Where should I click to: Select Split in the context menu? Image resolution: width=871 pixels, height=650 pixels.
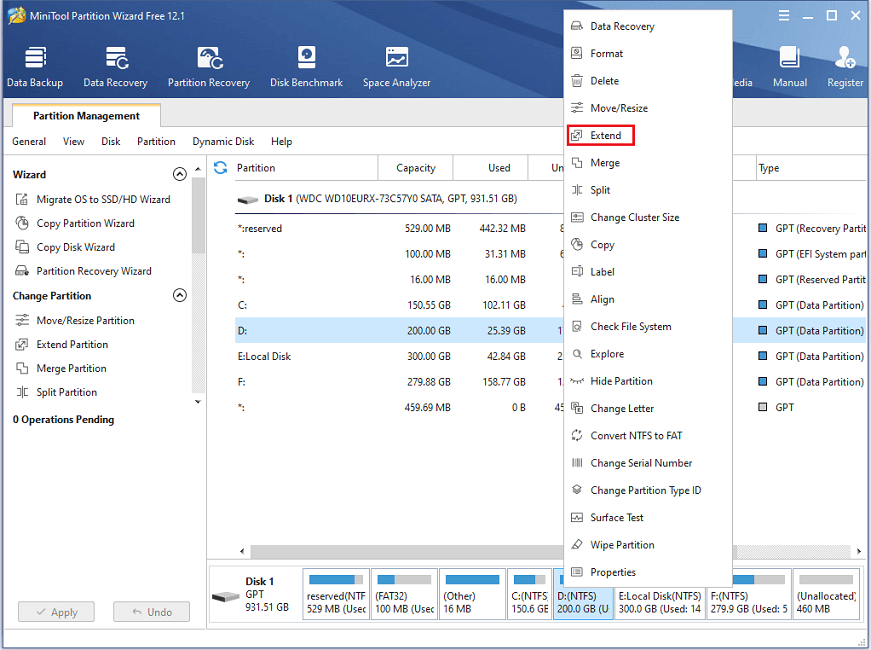648,190
